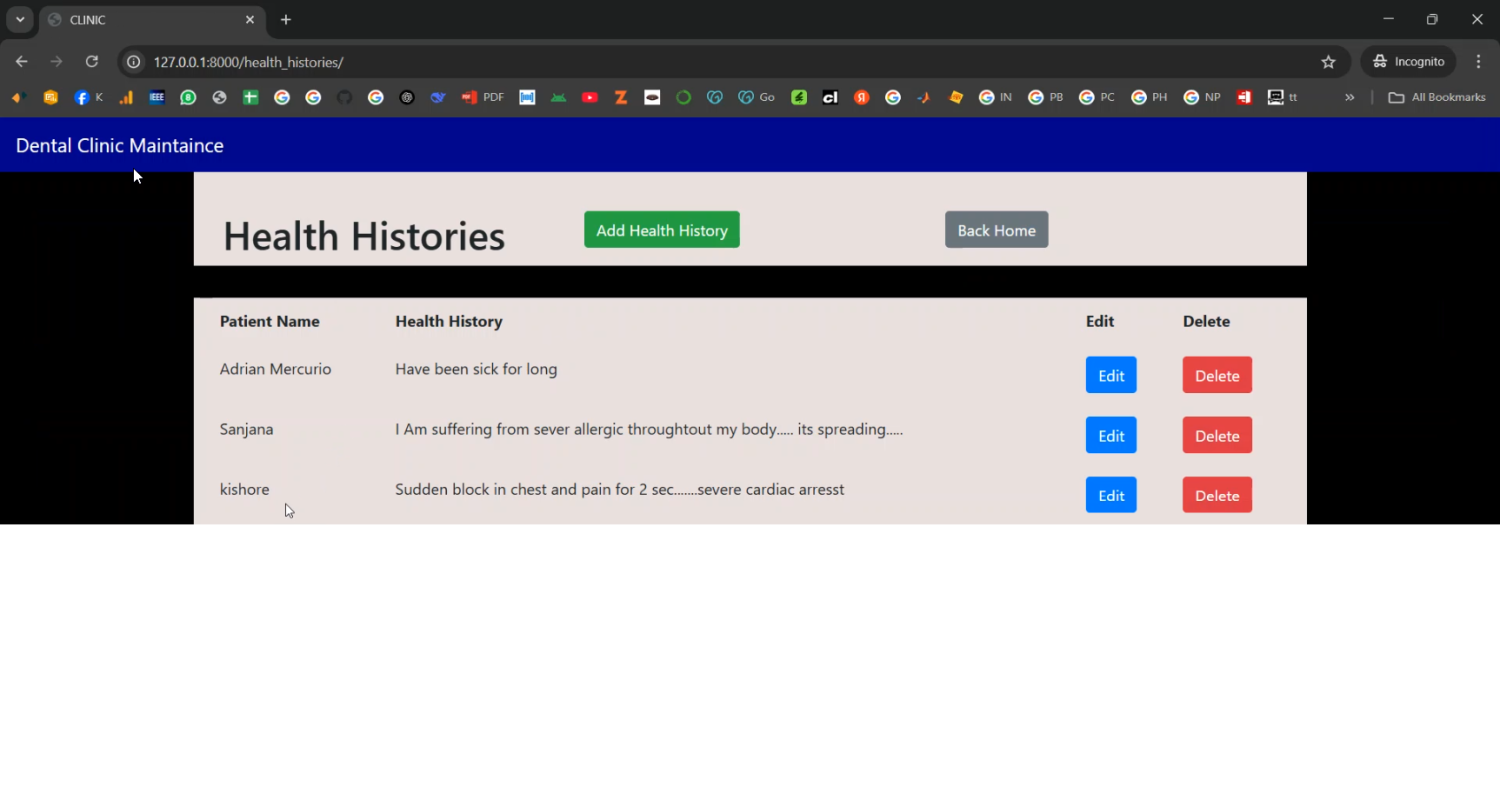1500x794 pixels.
Task: Open the All Bookmarks folder
Action: [1437, 98]
